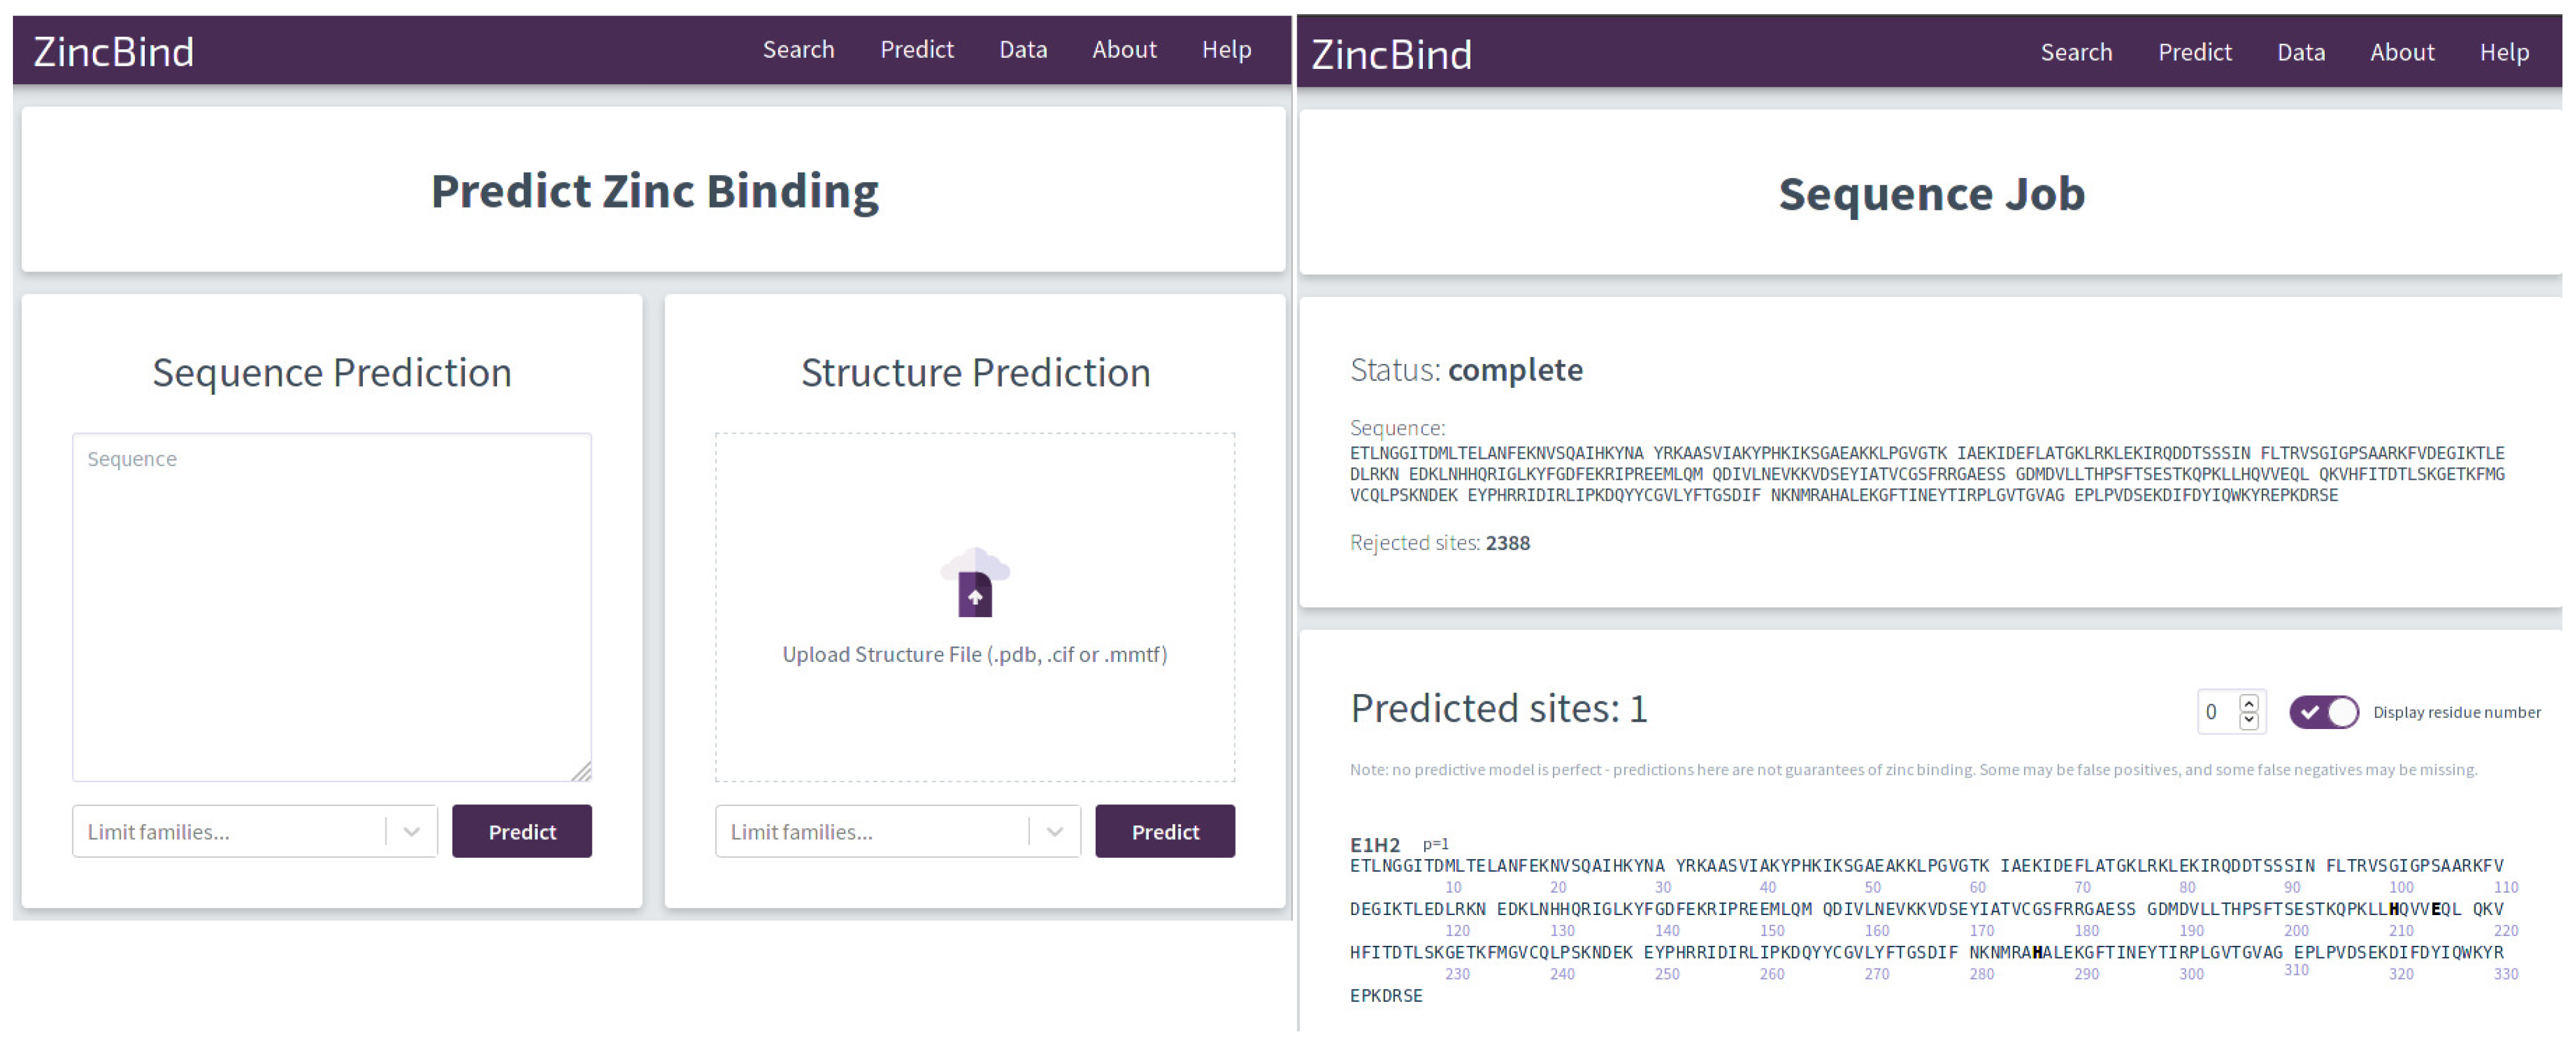Click the E1H2 predicted site label
Image resolution: width=2576 pixels, height=1053 pixels.
(1374, 845)
